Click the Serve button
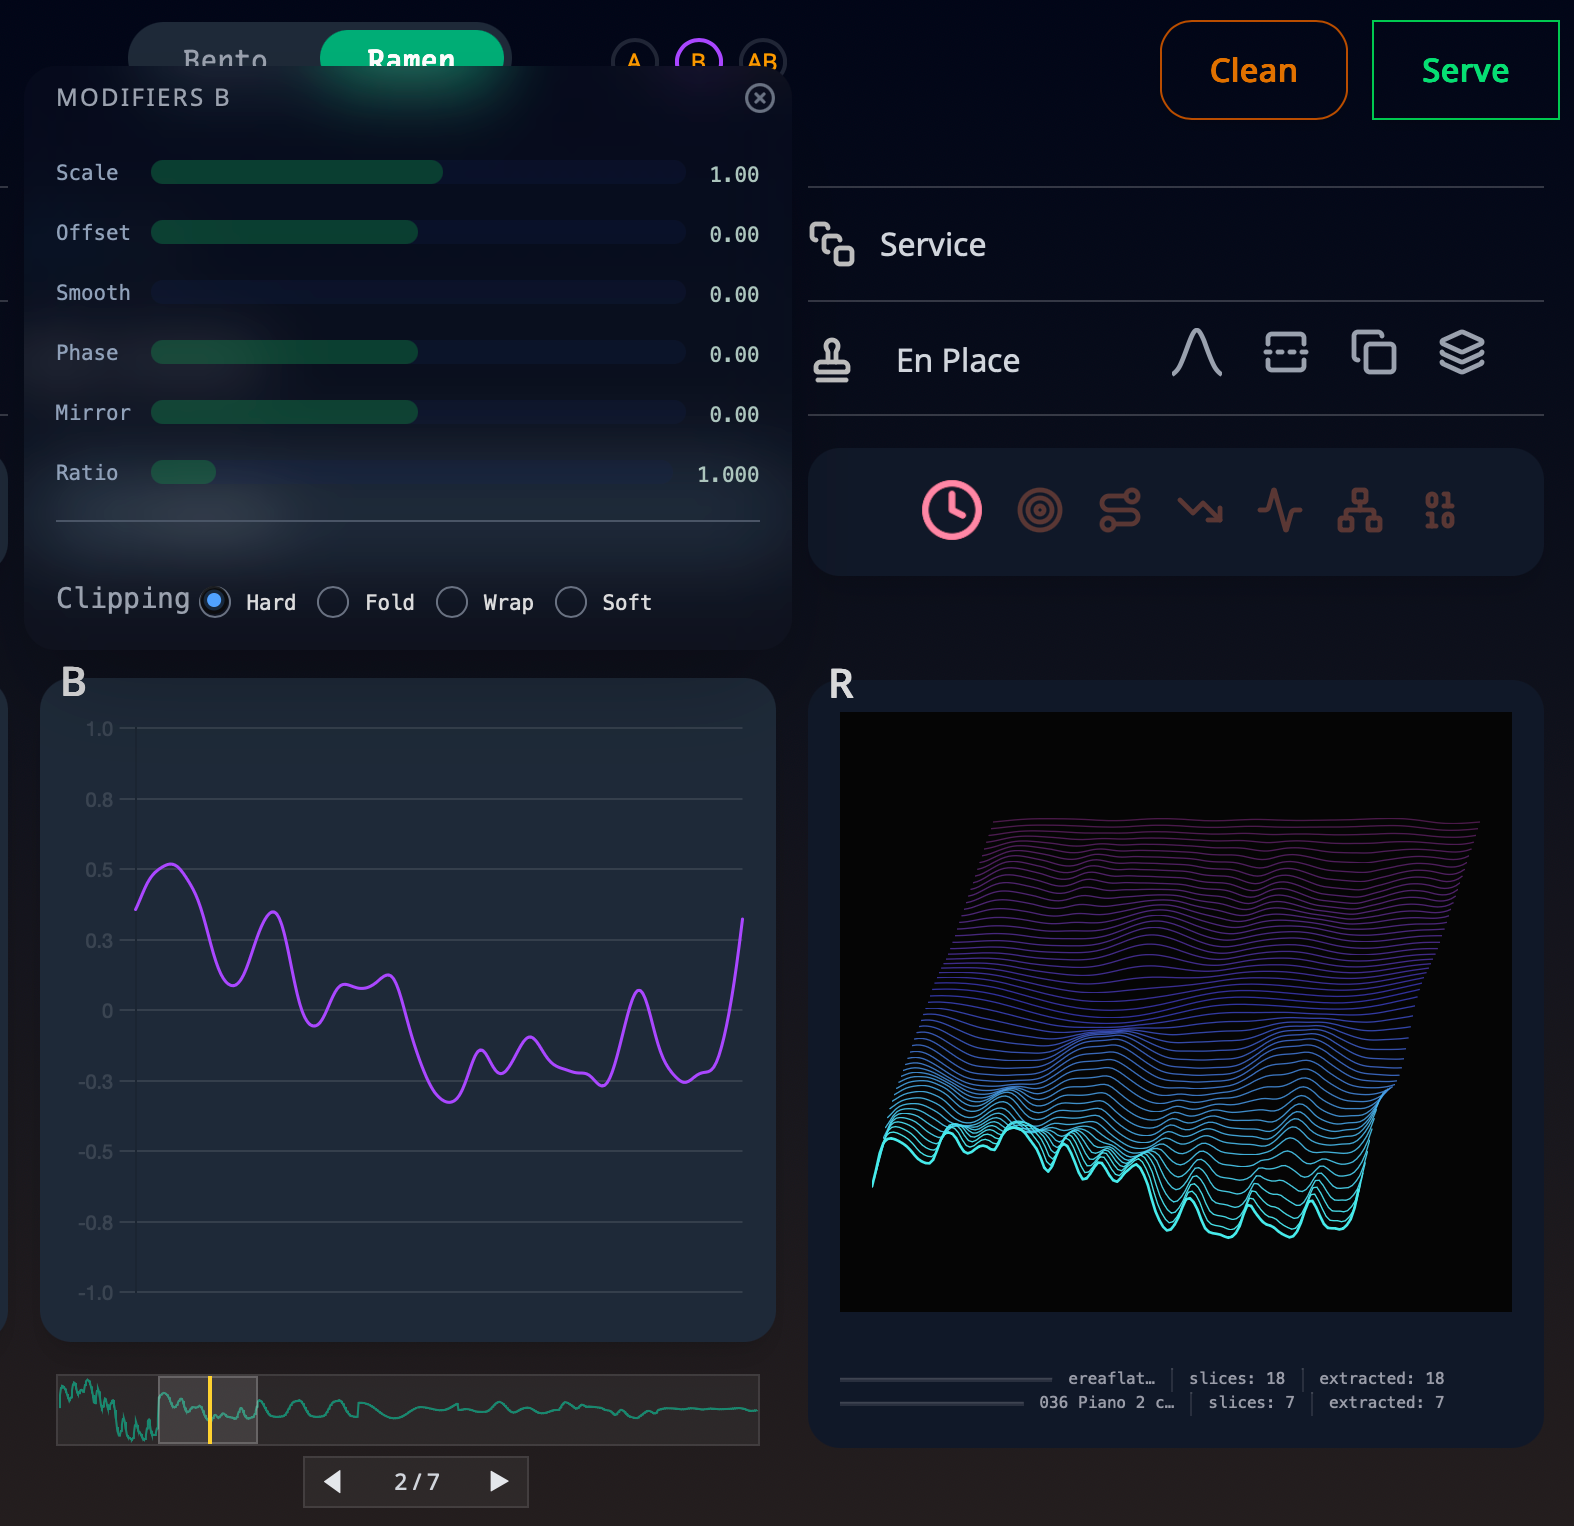Screen dimensions: 1574x1526 point(1466,70)
